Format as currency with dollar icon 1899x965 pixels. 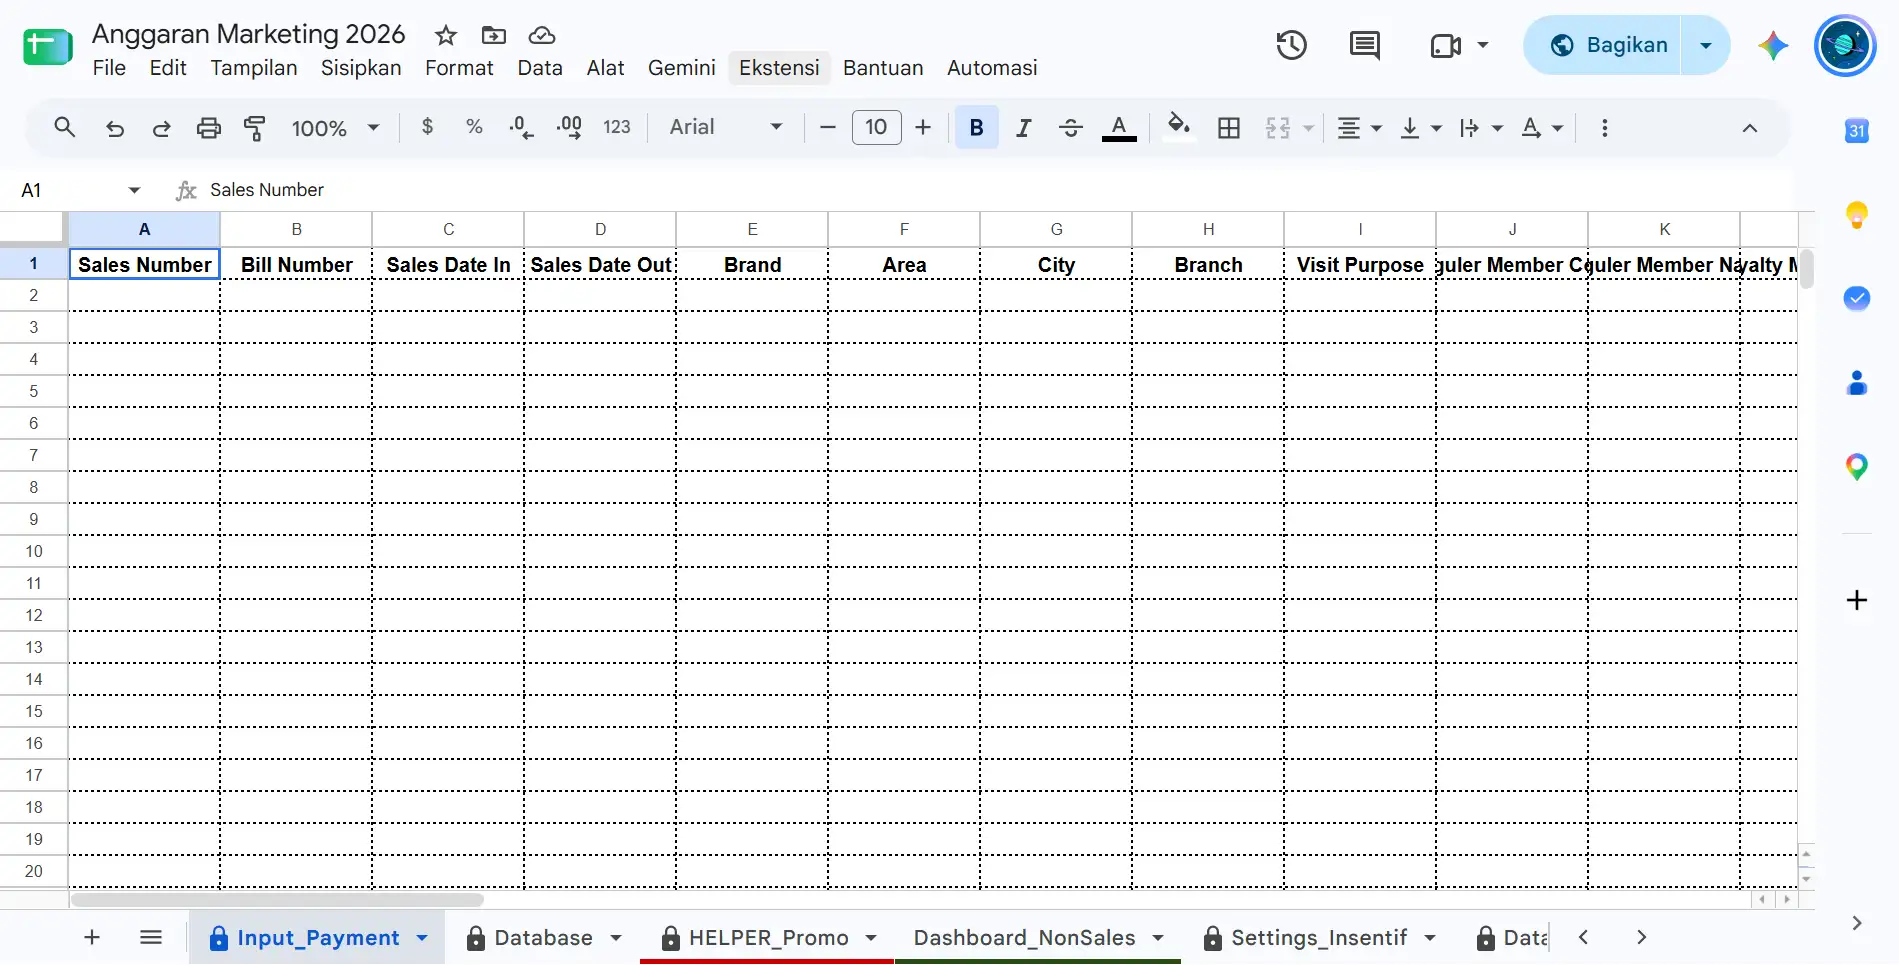(428, 127)
